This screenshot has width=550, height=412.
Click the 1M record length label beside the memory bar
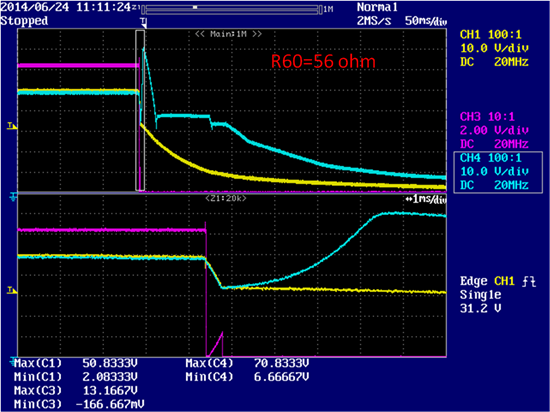[x=328, y=9]
